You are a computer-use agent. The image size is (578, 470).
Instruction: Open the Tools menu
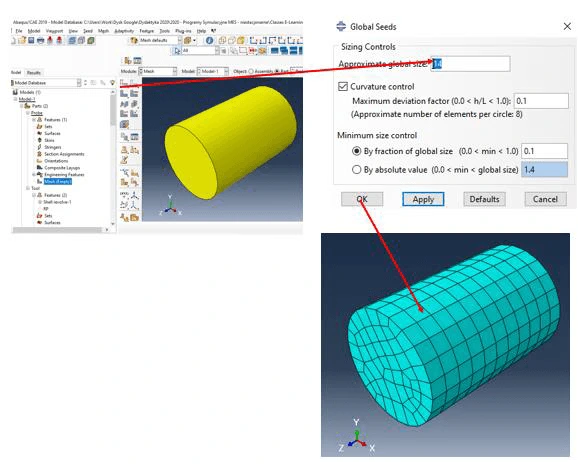pyautogui.click(x=164, y=31)
